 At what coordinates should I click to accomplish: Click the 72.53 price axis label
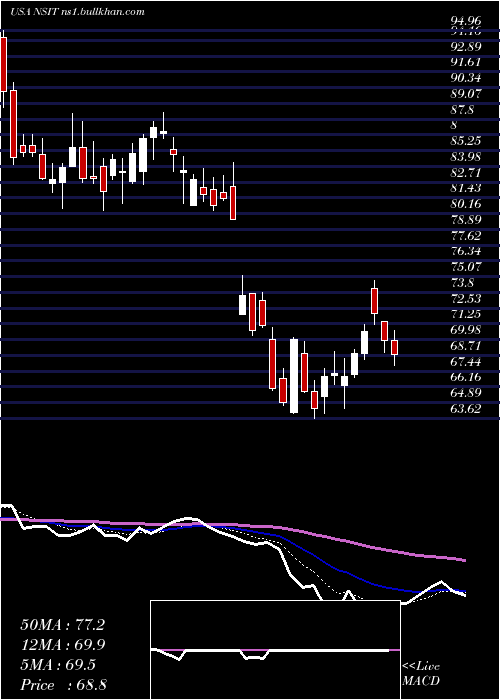coord(466,298)
